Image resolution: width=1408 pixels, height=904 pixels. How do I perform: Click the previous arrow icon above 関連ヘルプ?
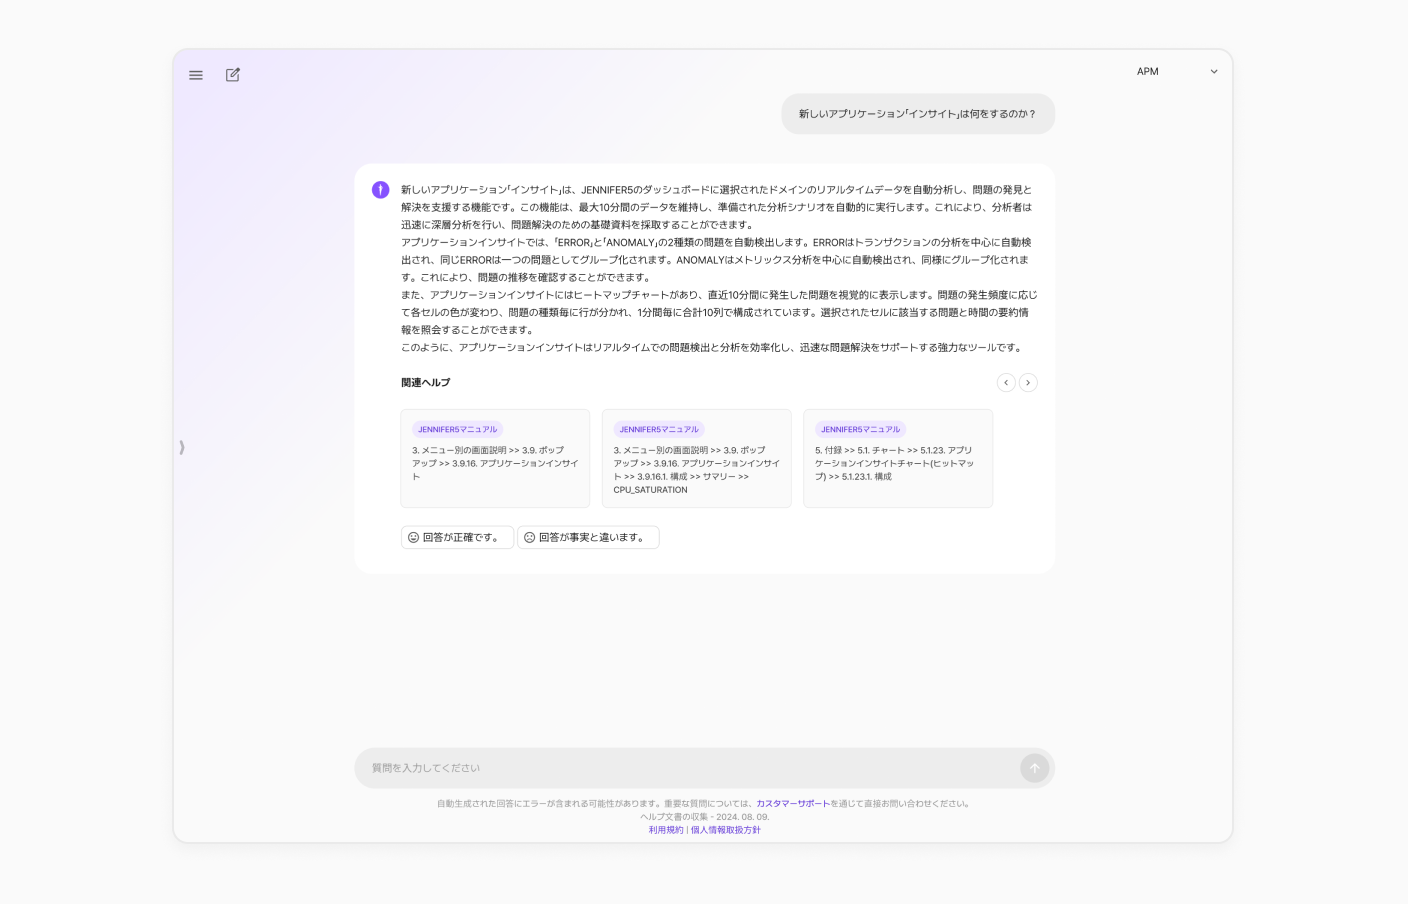click(1006, 383)
